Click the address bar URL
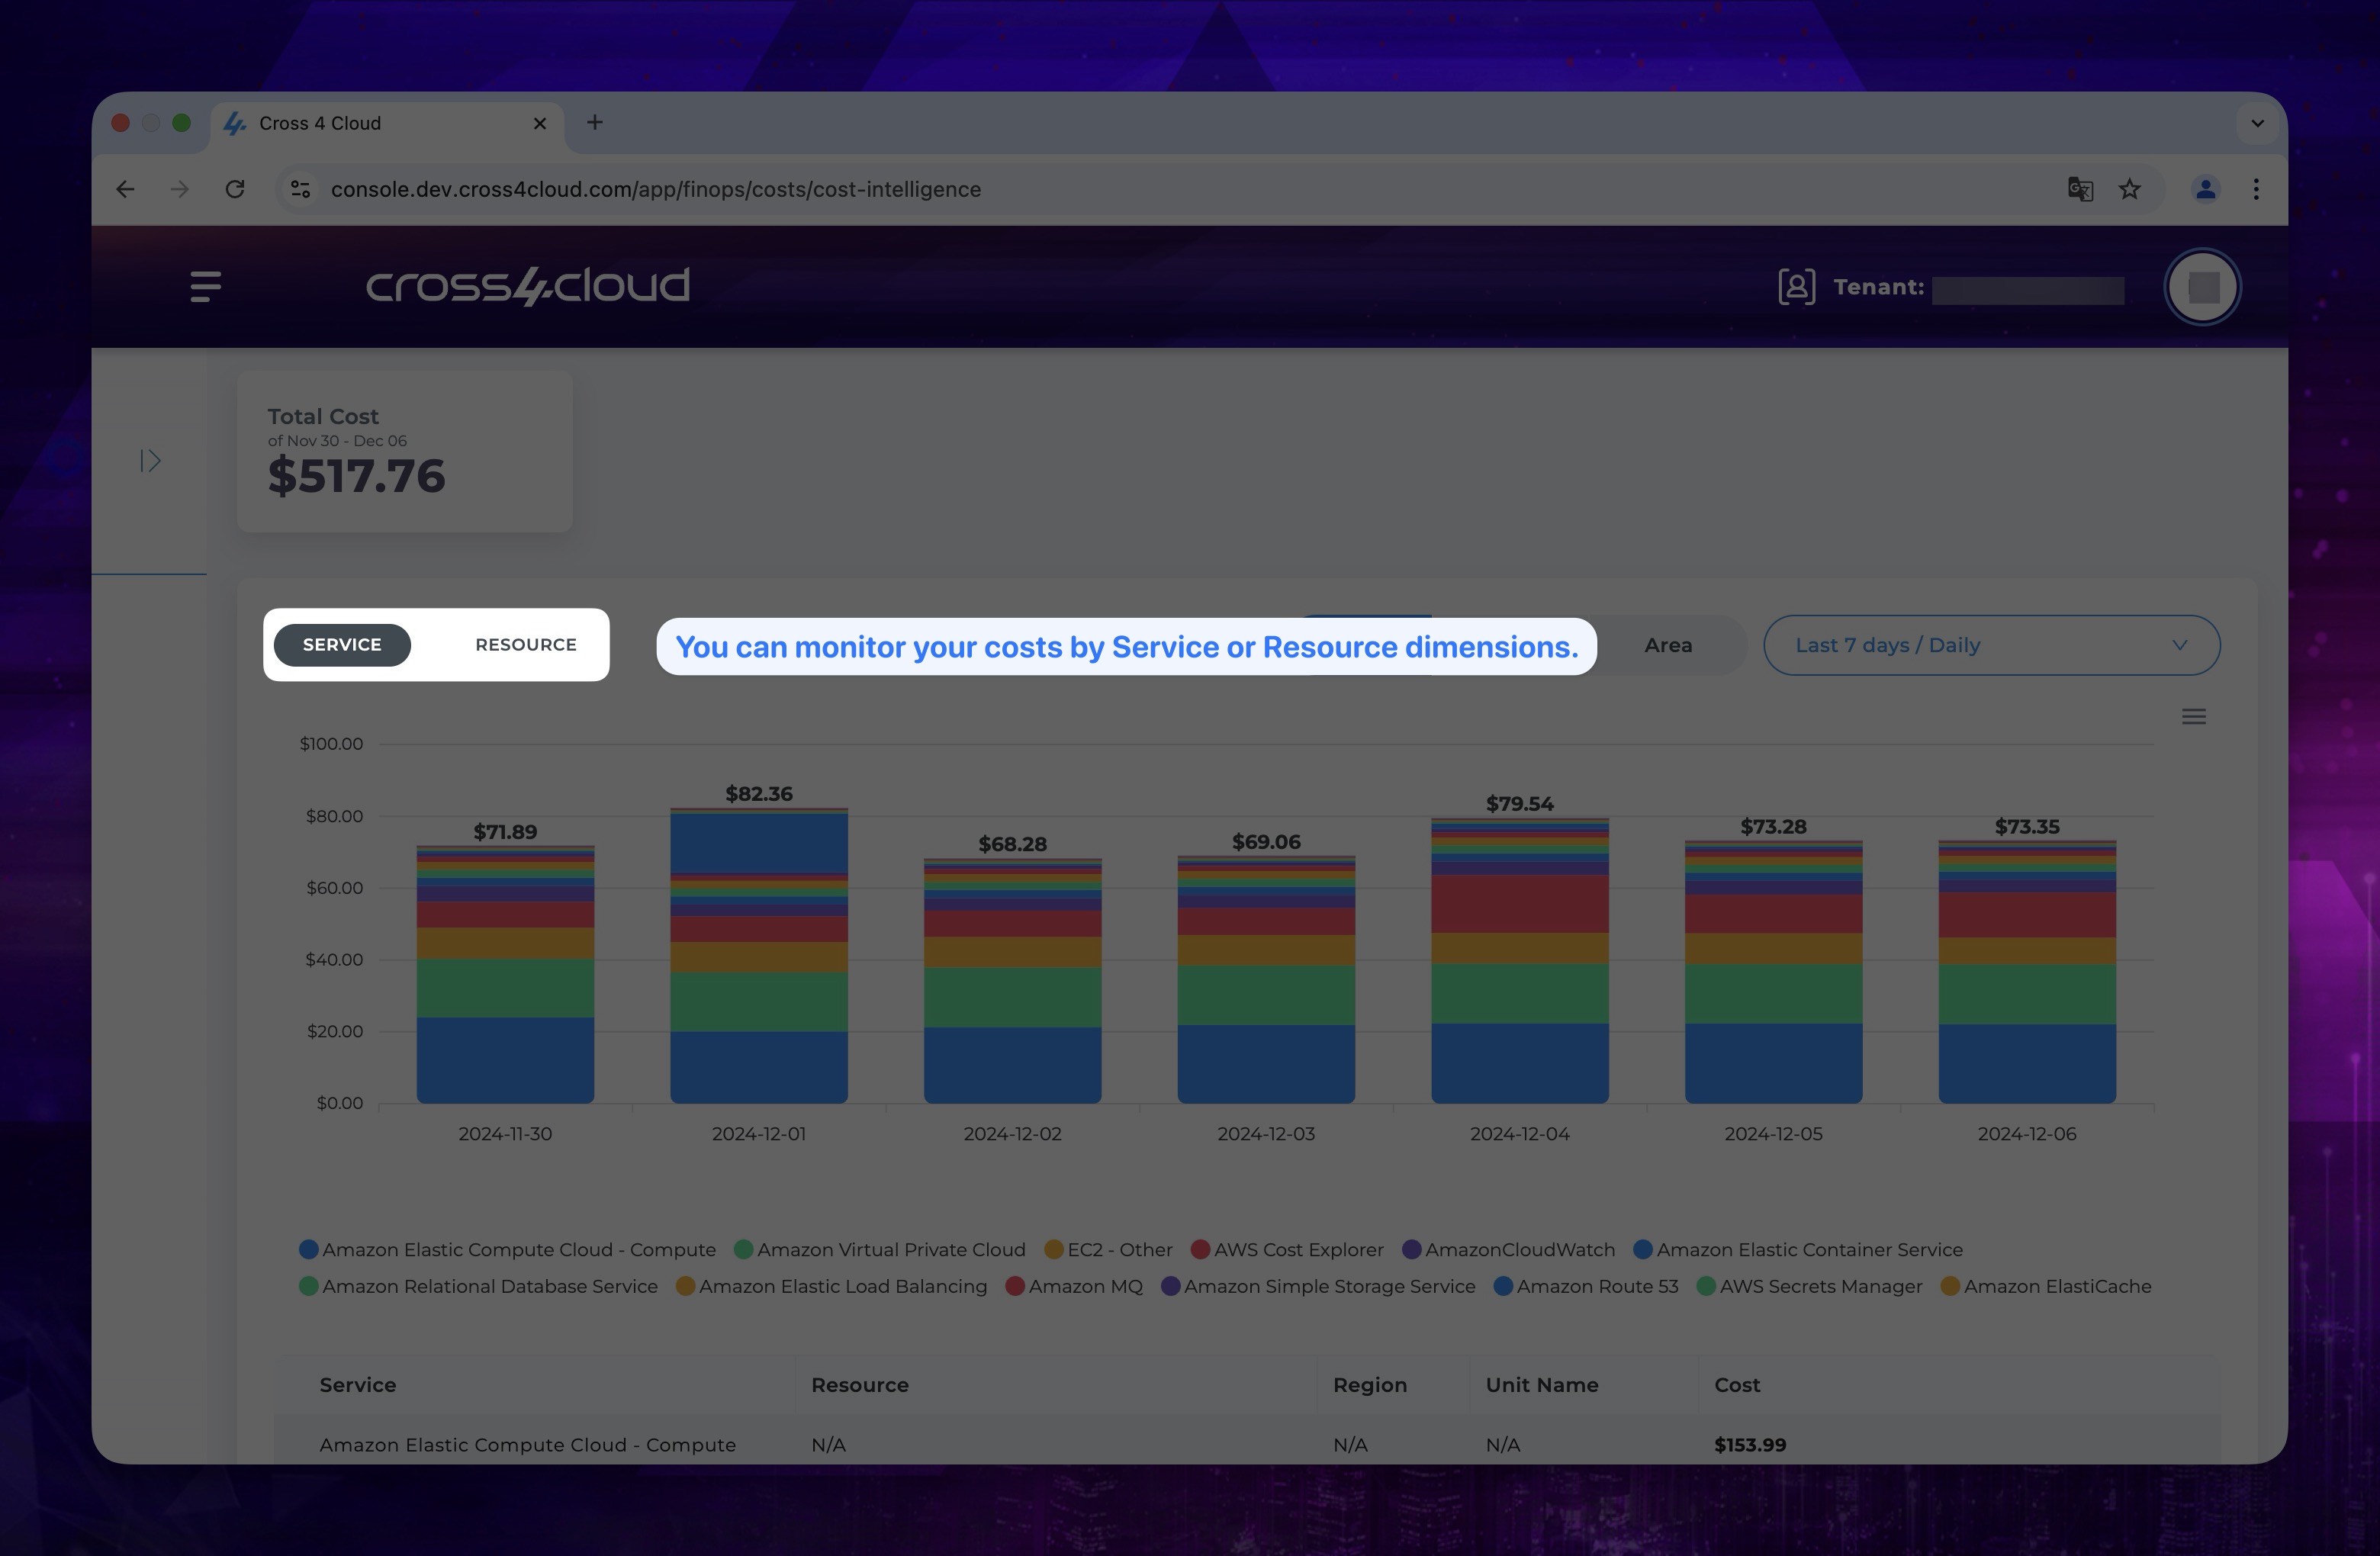Viewport: 2380px width, 1556px height. click(656, 189)
